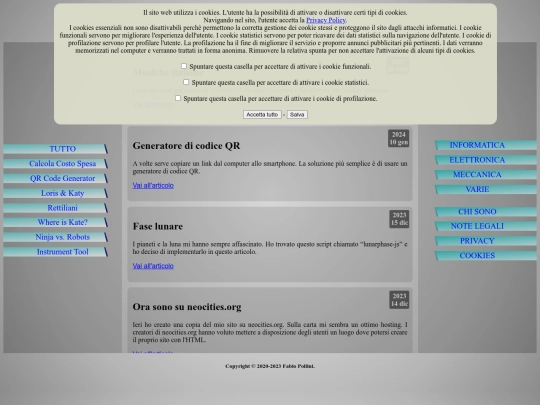The width and height of the screenshot is (540, 405).
Task: Click the Fase lunare heading
Action: [x=158, y=226]
